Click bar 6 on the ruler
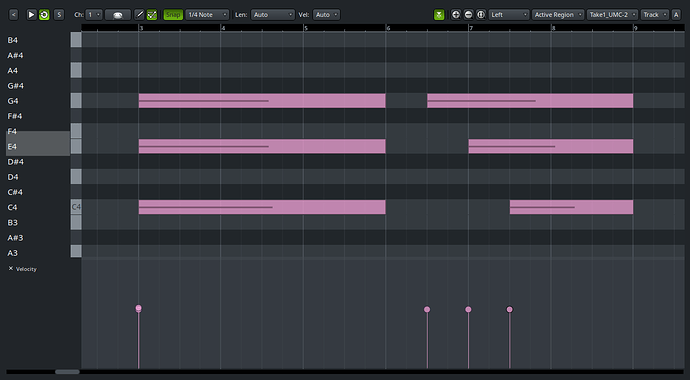Screen dimensions: 690x380 pyautogui.click(x=388, y=28)
